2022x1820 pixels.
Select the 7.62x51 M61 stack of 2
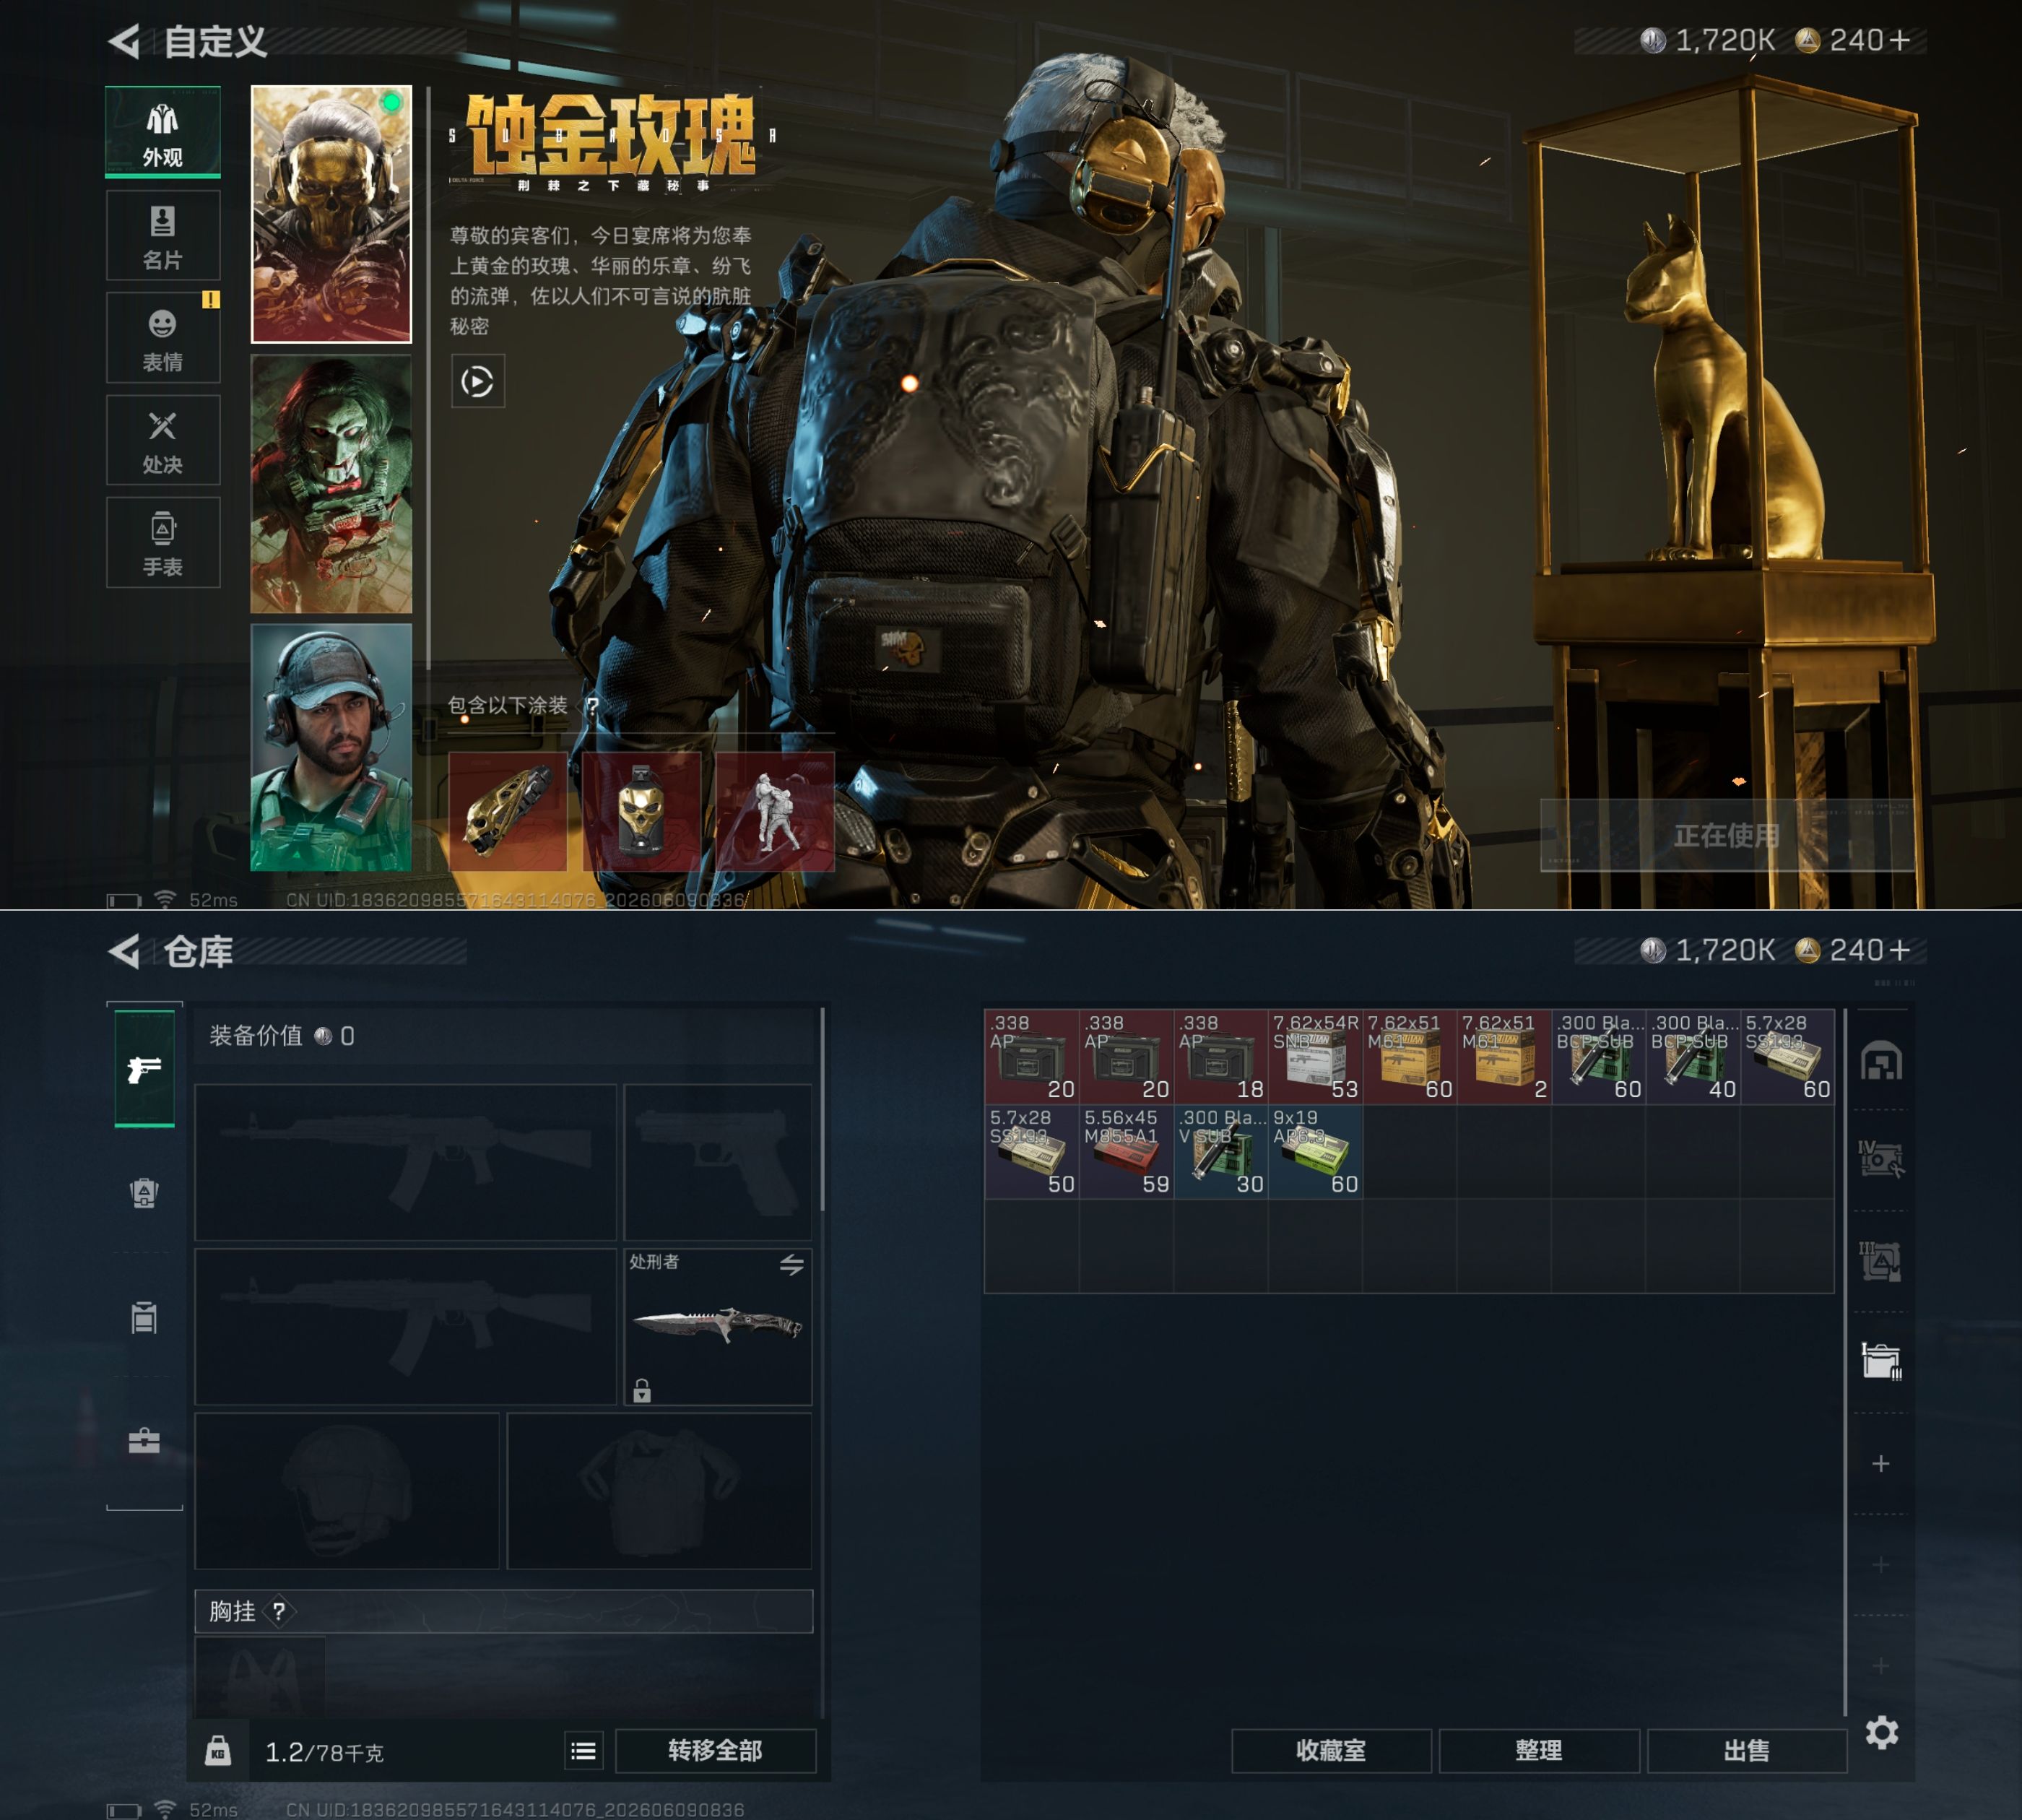click(1505, 1057)
